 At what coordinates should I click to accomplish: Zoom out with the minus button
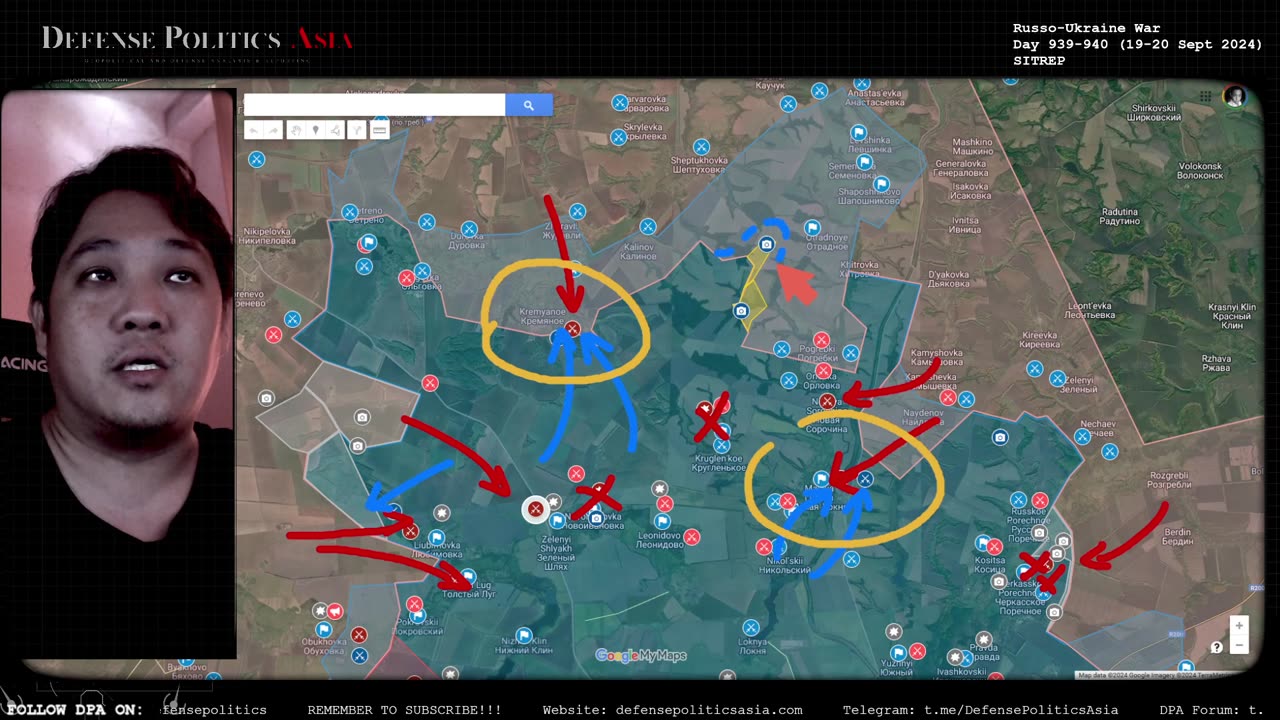click(1239, 645)
